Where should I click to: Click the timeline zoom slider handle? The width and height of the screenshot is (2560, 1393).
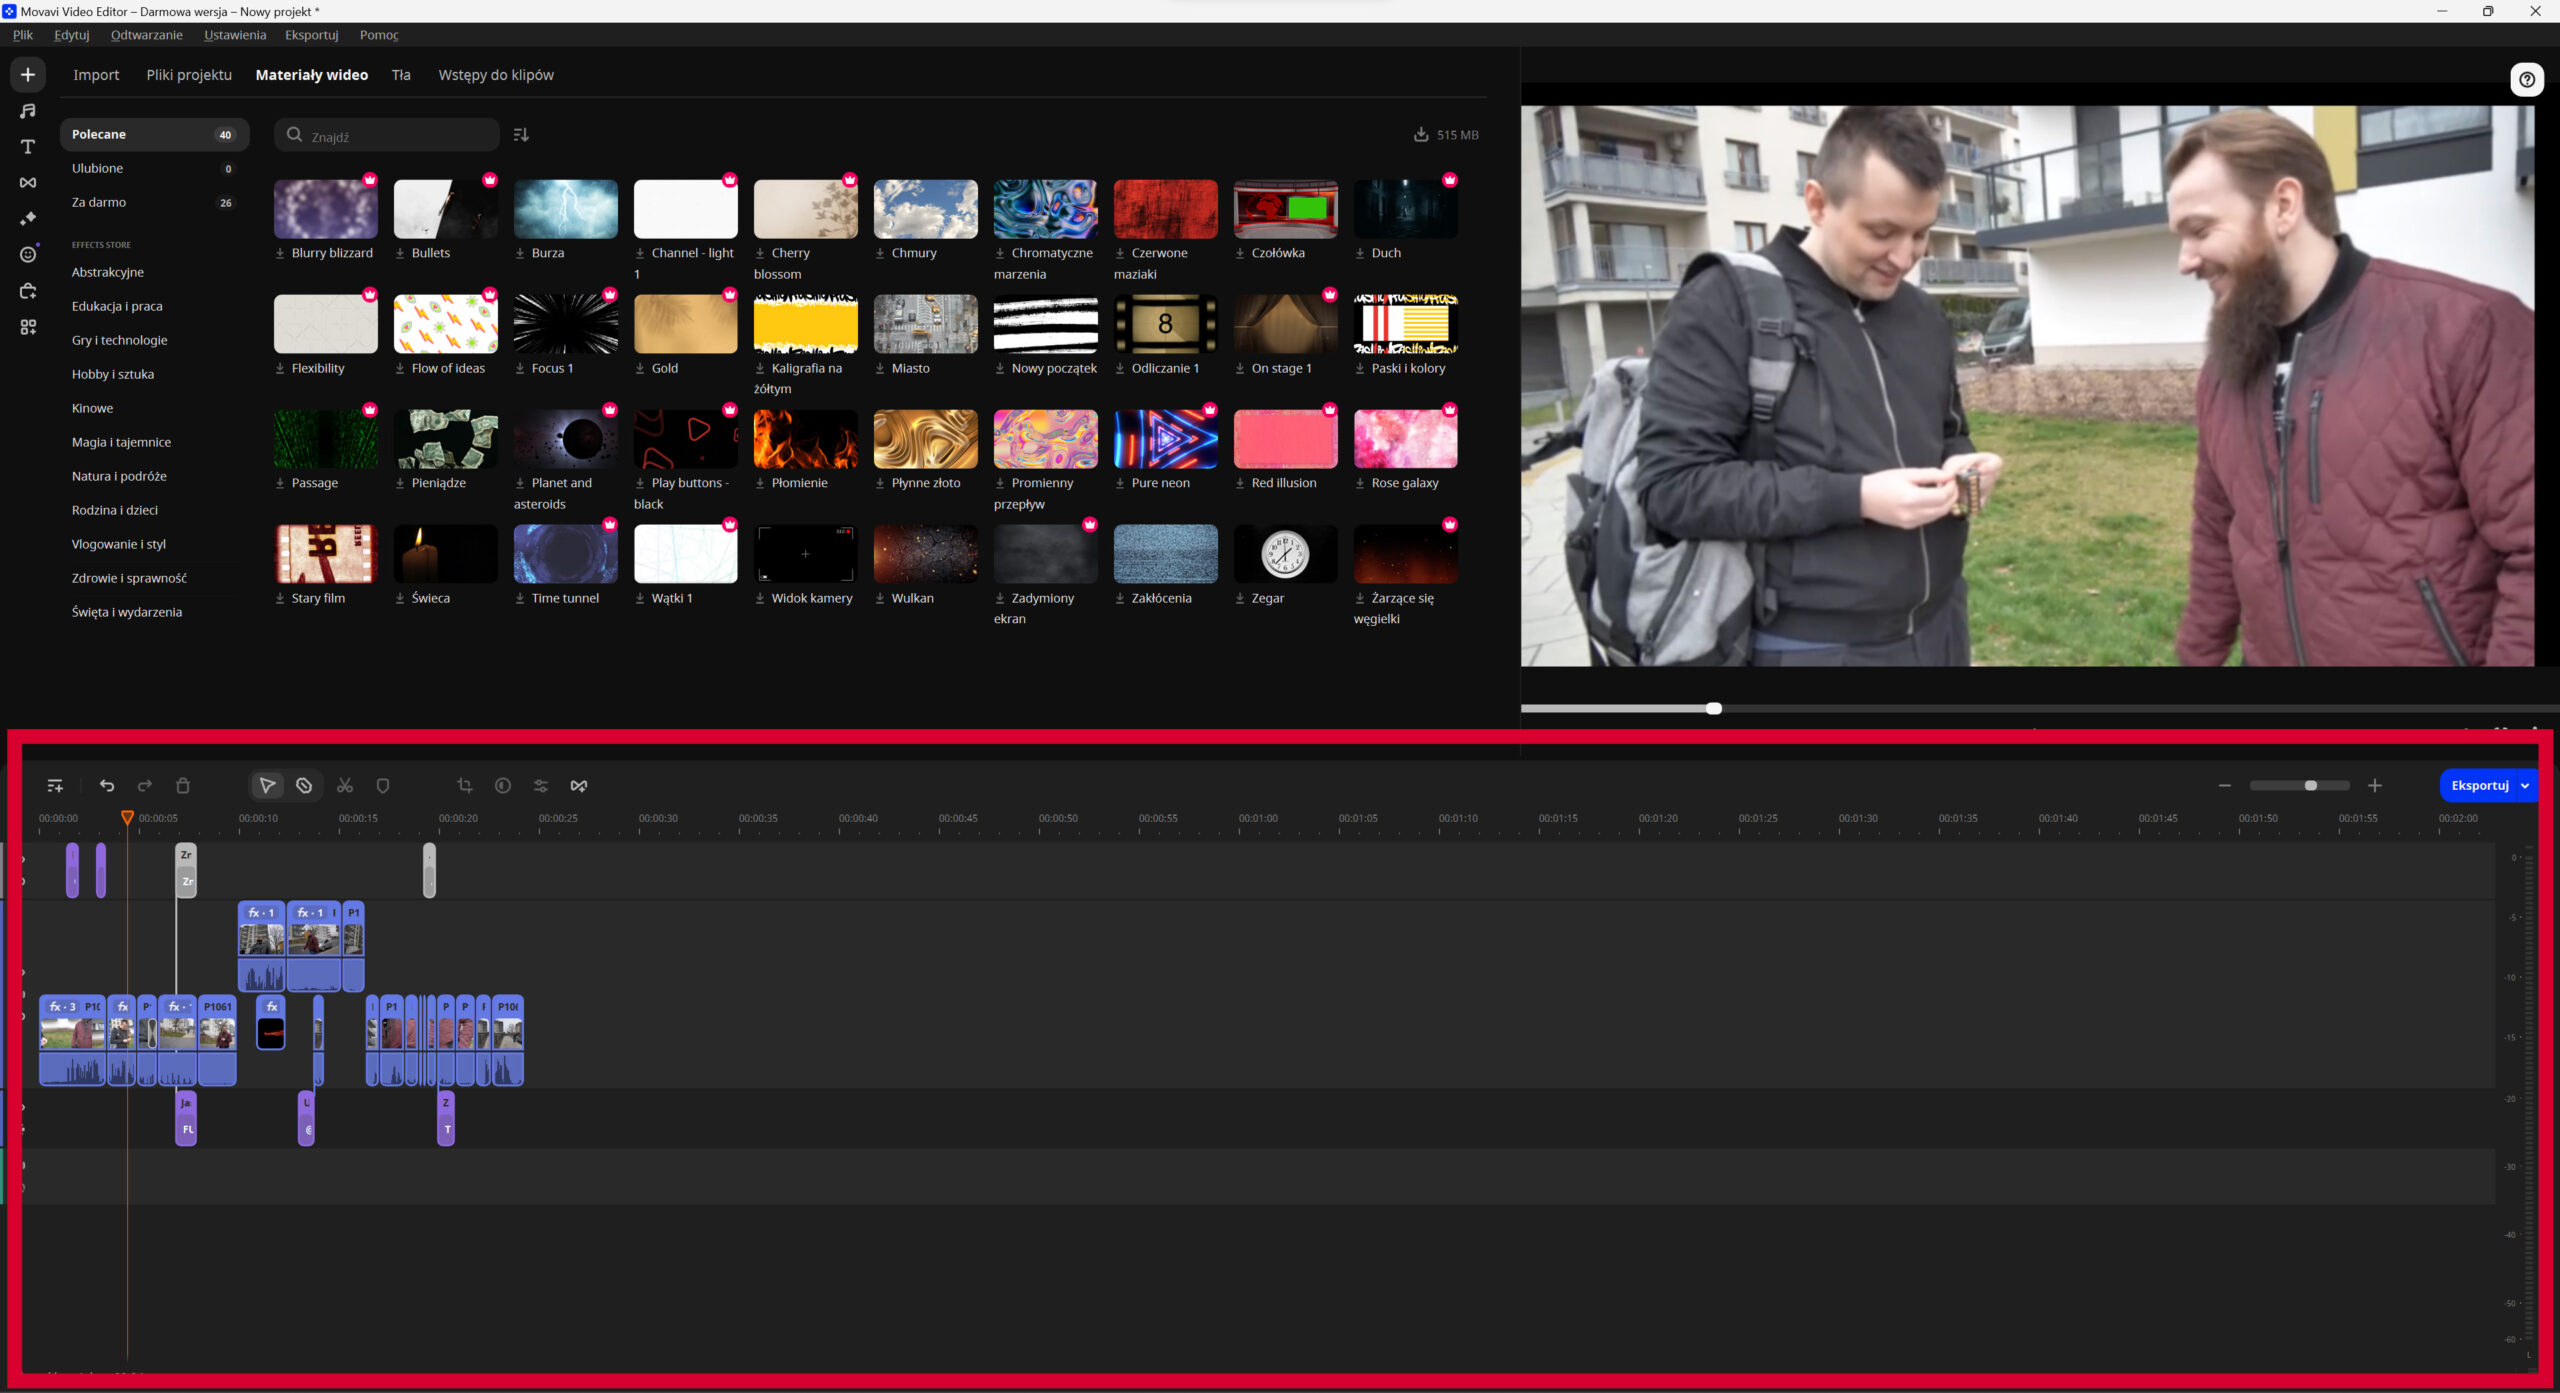(2310, 786)
